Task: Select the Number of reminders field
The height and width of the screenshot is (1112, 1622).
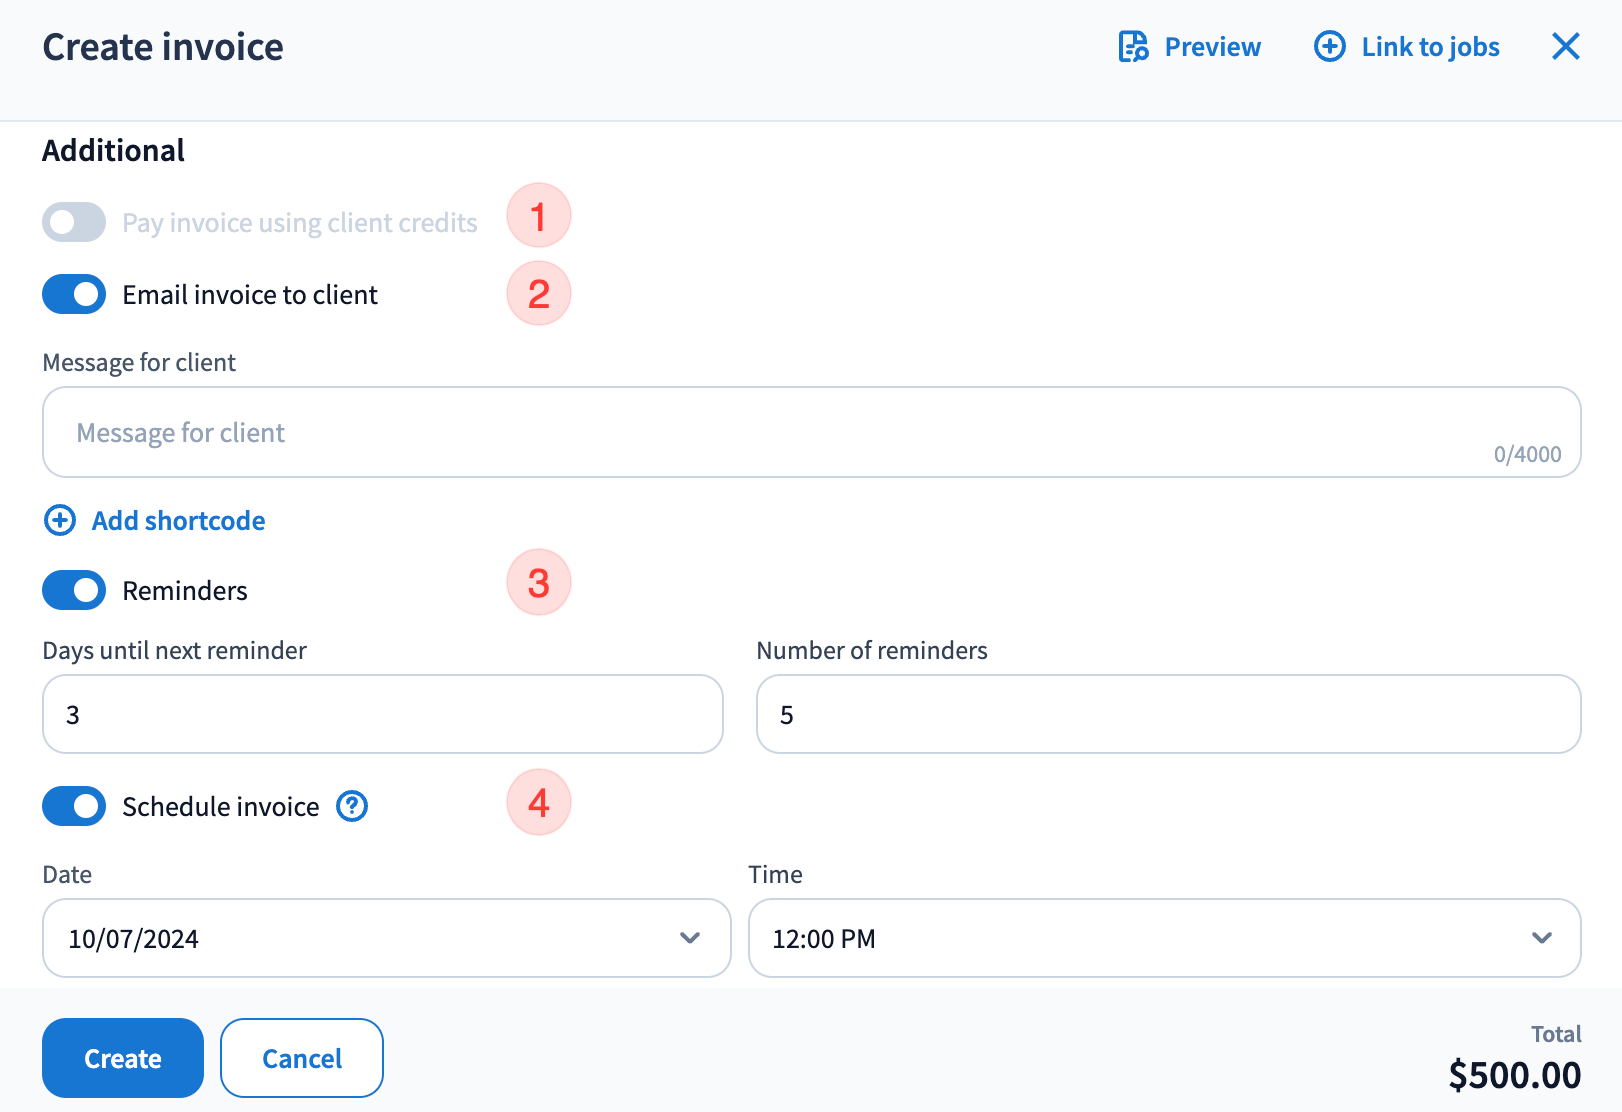Action: [1168, 714]
